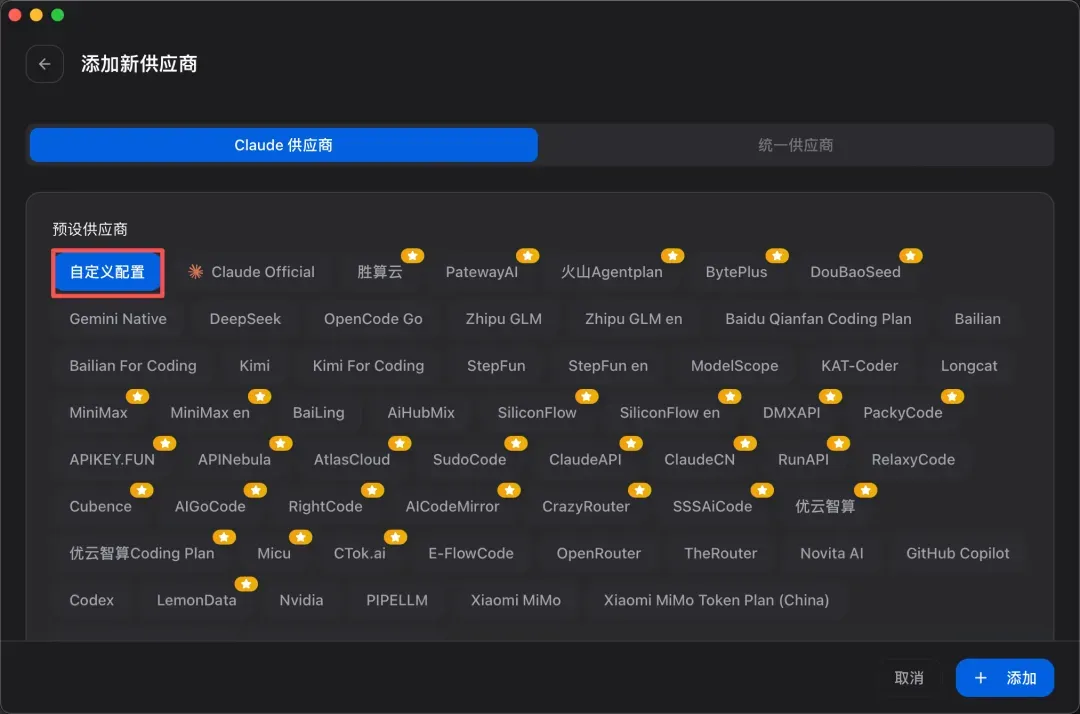Click the star badge on MiniMax en
The width and height of the screenshot is (1080, 714).
(x=260, y=396)
